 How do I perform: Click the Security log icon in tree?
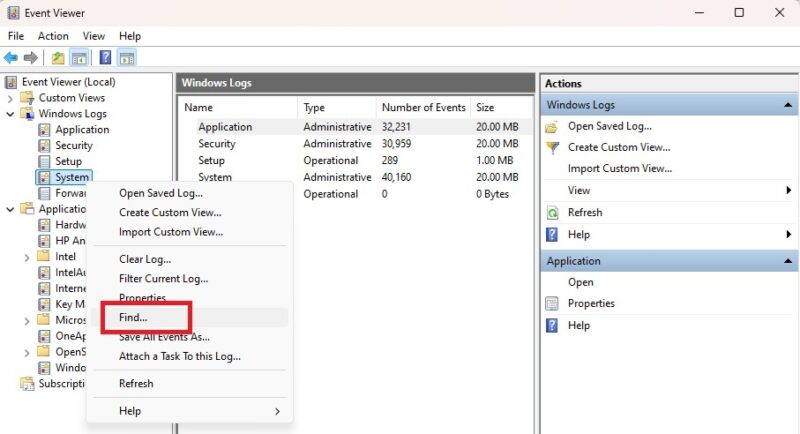44,145
